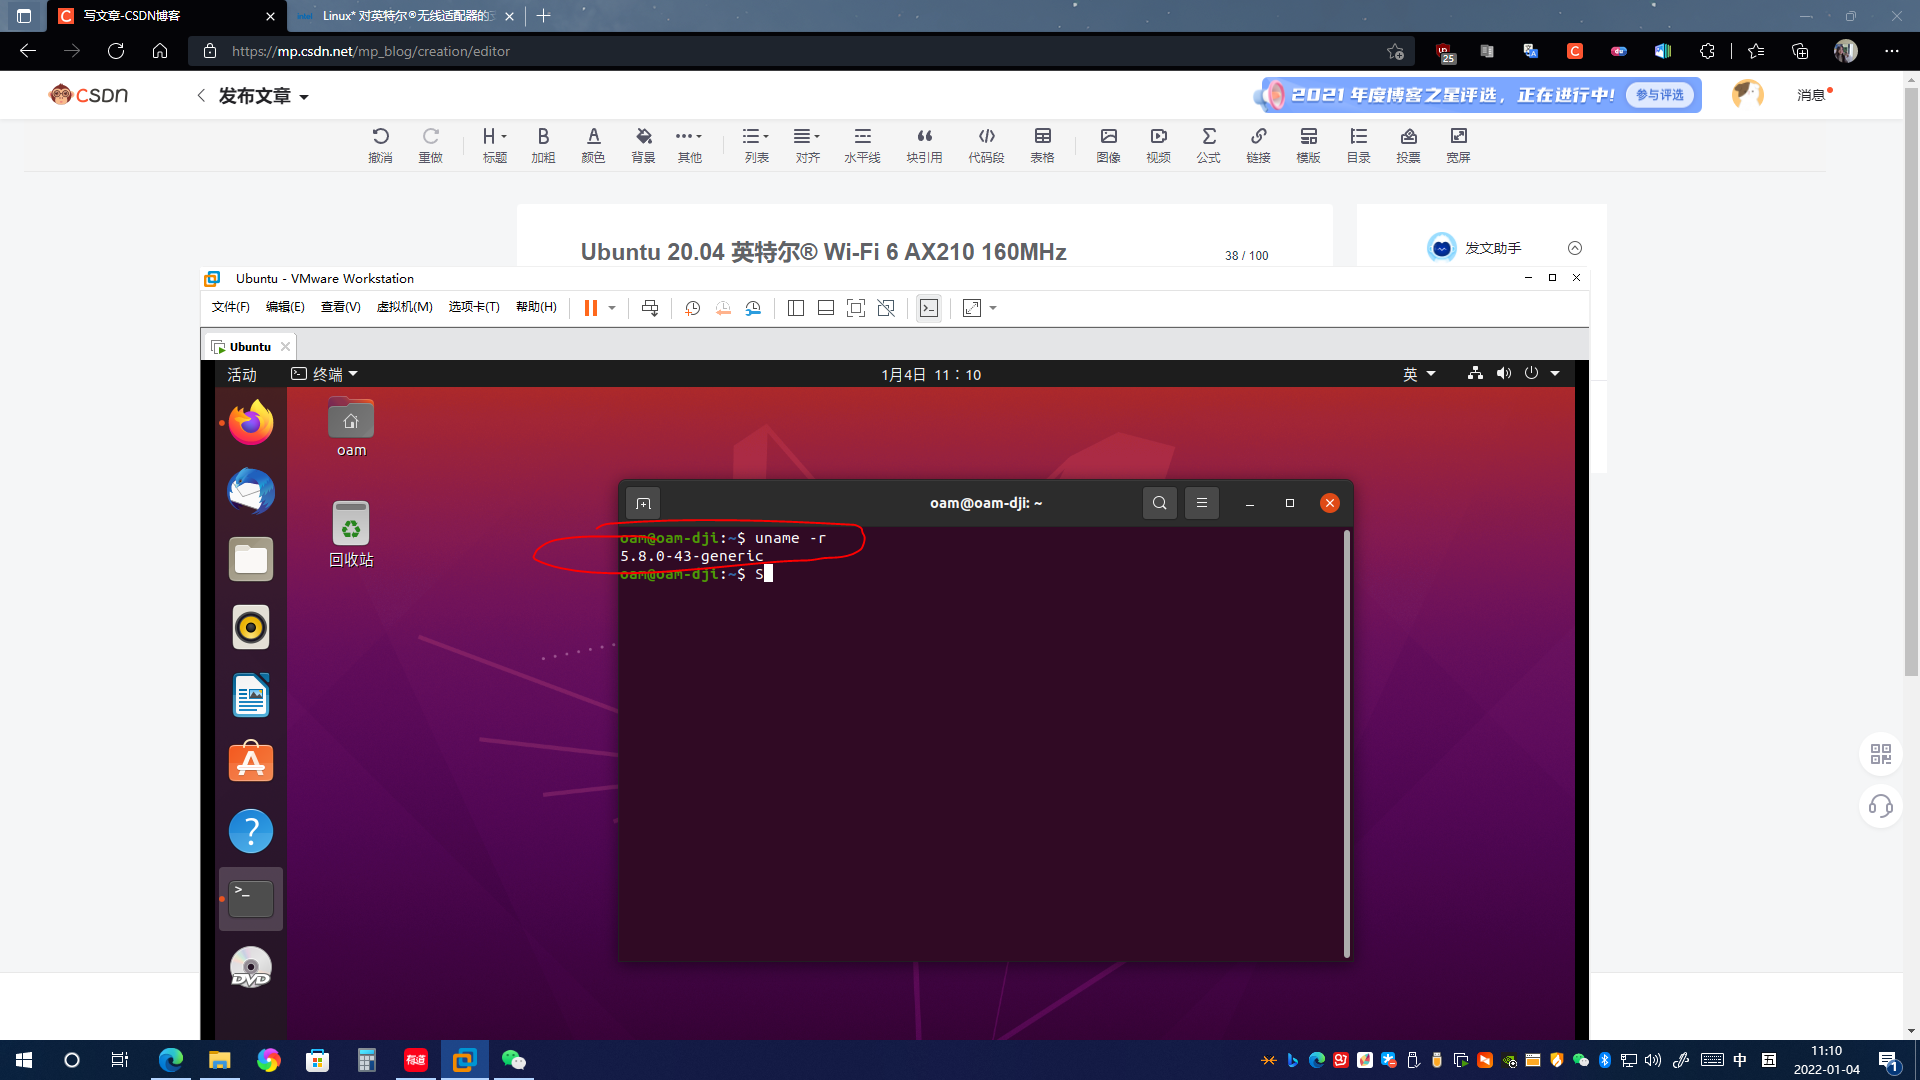Toggle the thumbnail bar view in VMware
This screenshot has height=1080, width=1920.
click(826, 307)
